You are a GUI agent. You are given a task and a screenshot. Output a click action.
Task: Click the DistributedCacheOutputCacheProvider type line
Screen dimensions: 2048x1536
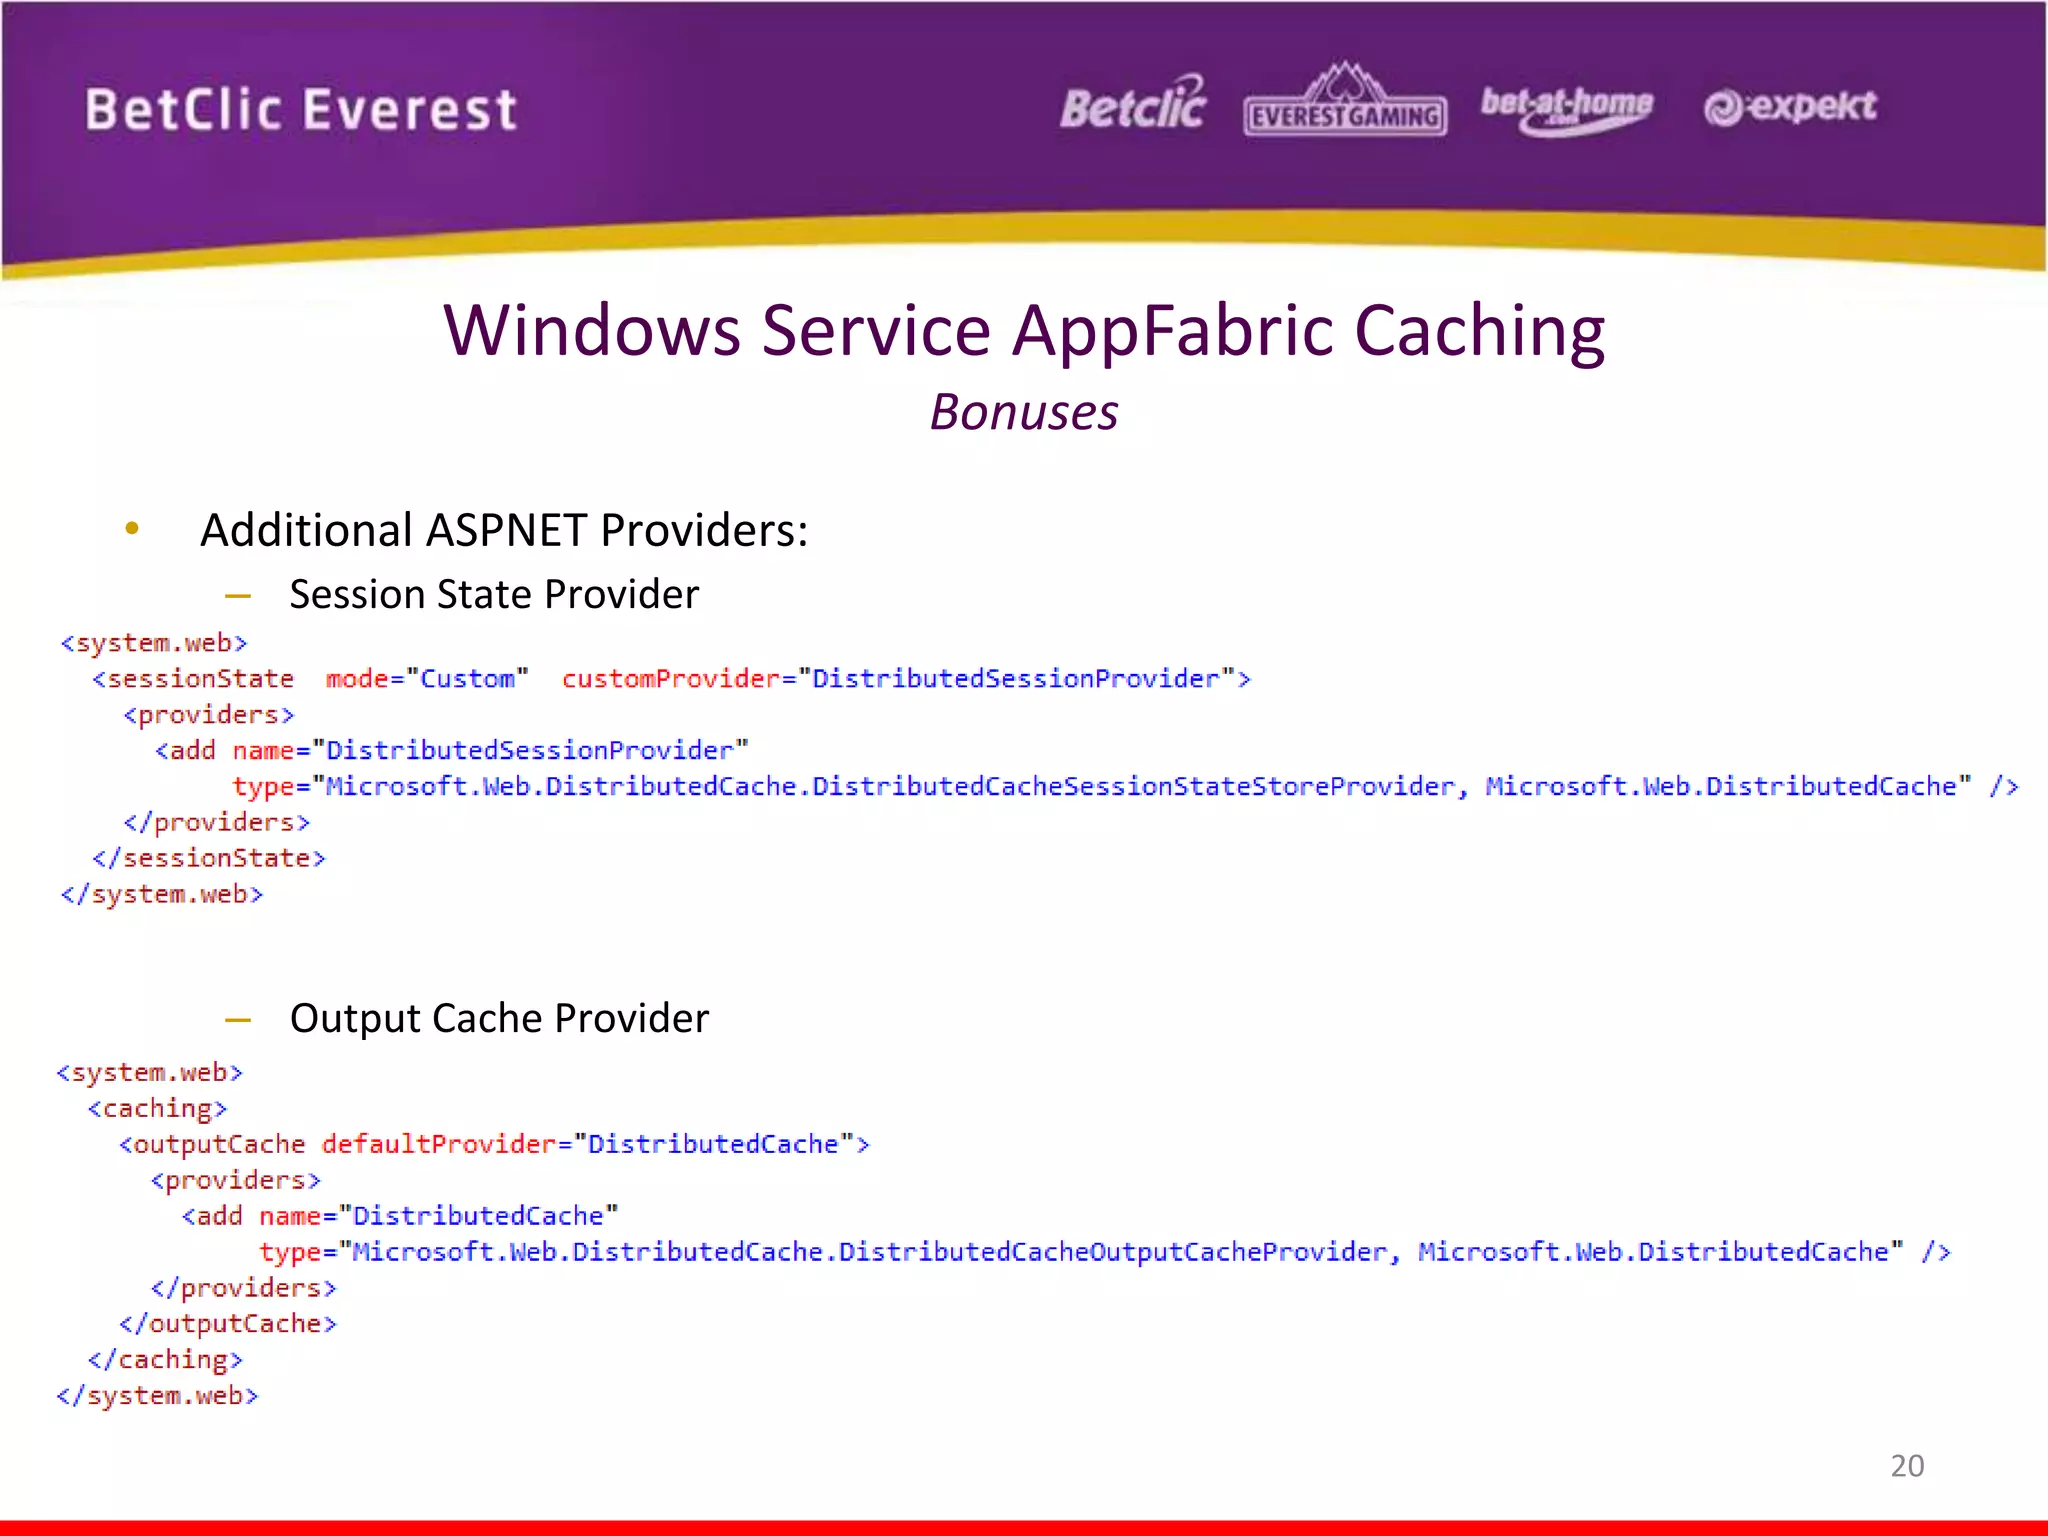point(1105,1252)
